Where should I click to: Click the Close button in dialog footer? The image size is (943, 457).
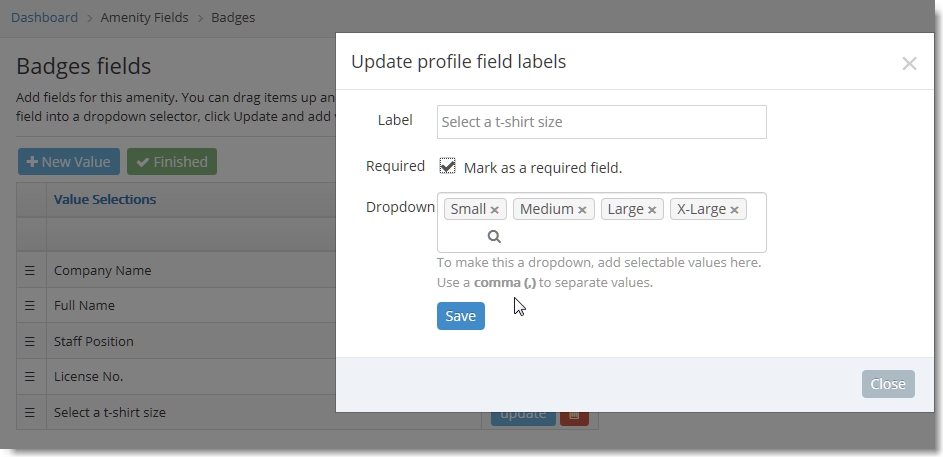point(888,384)
